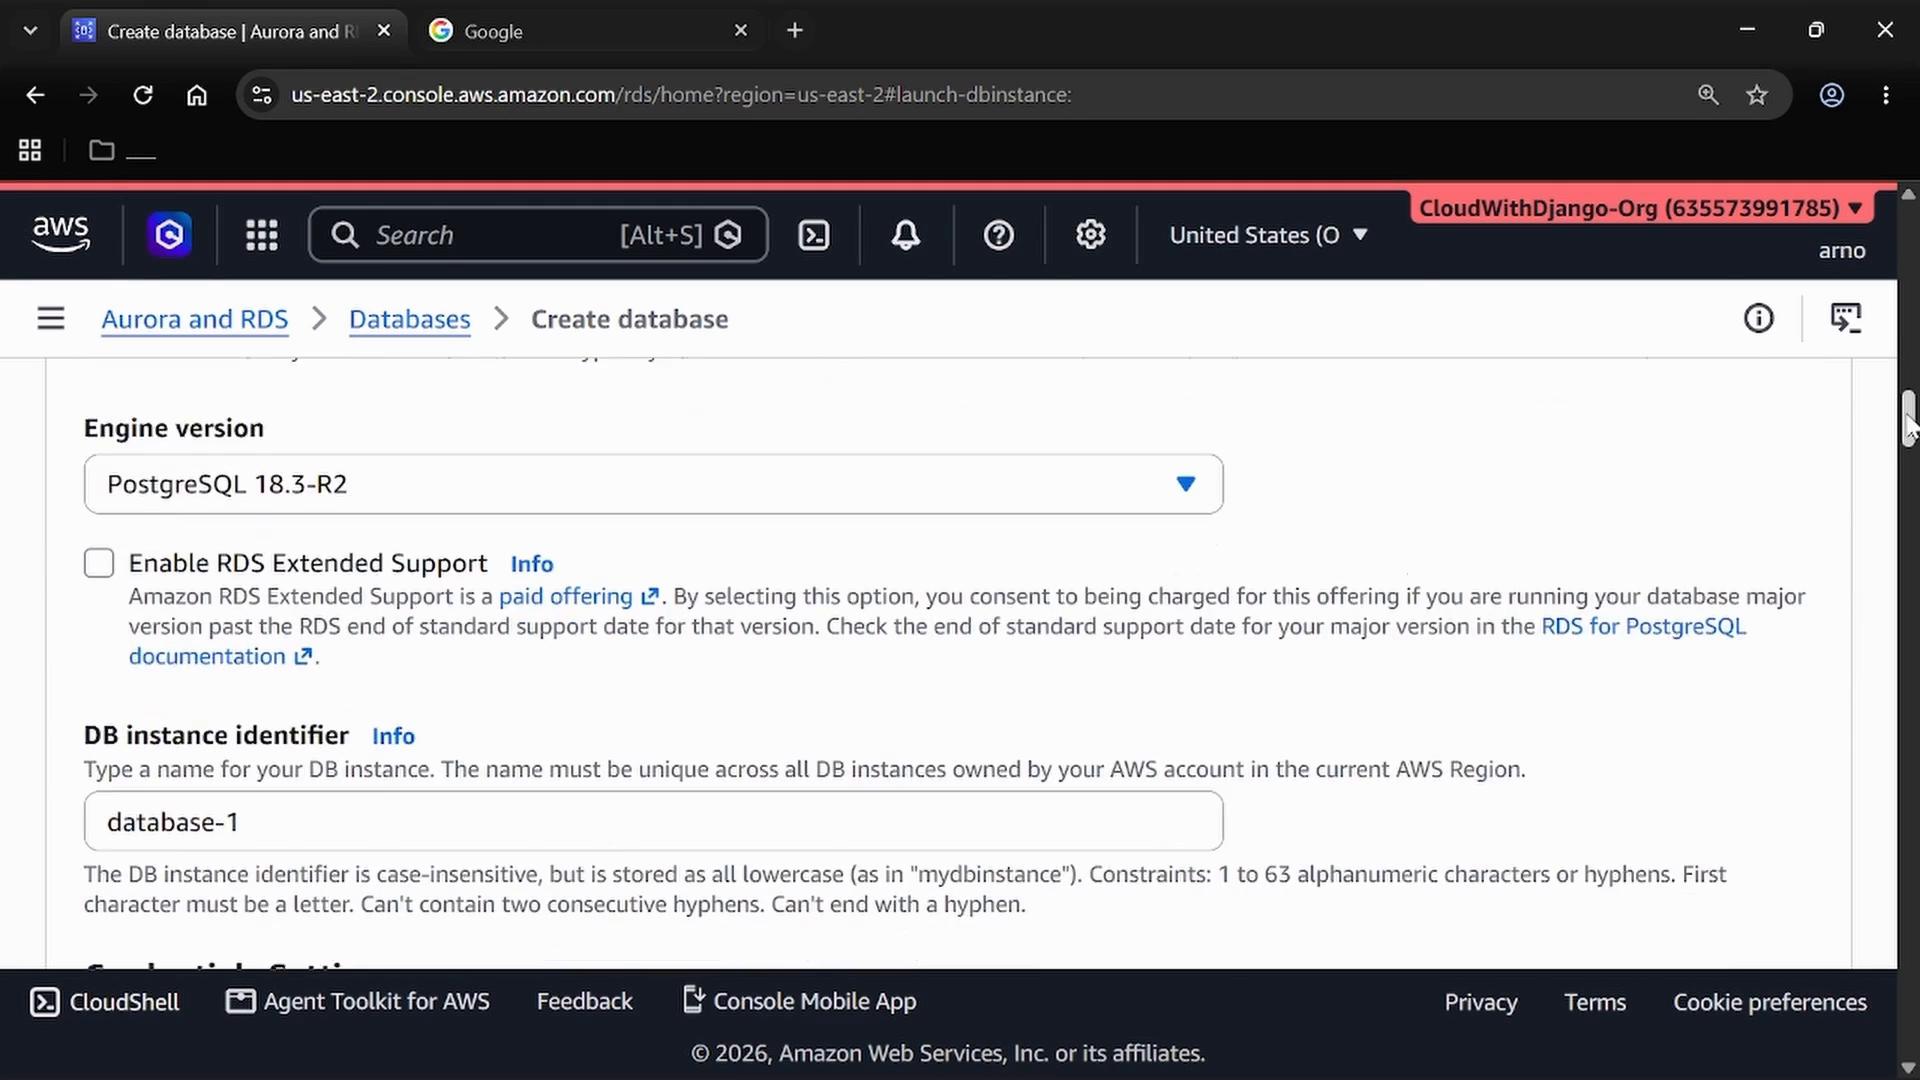The height and width of the screenshot is (1080, 1920).
Task: Open Agent Toolkit for AWS in the footer
Action: click(x=358, y=1002)
